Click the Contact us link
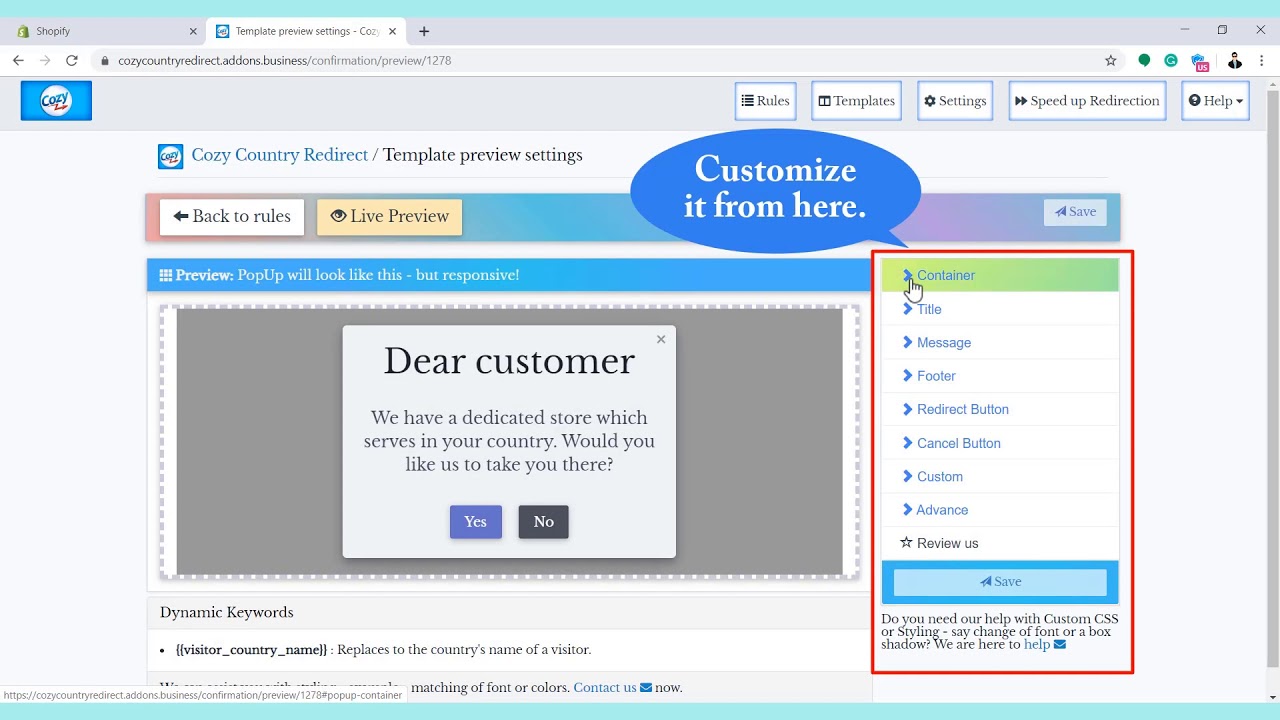 point(605,688)
